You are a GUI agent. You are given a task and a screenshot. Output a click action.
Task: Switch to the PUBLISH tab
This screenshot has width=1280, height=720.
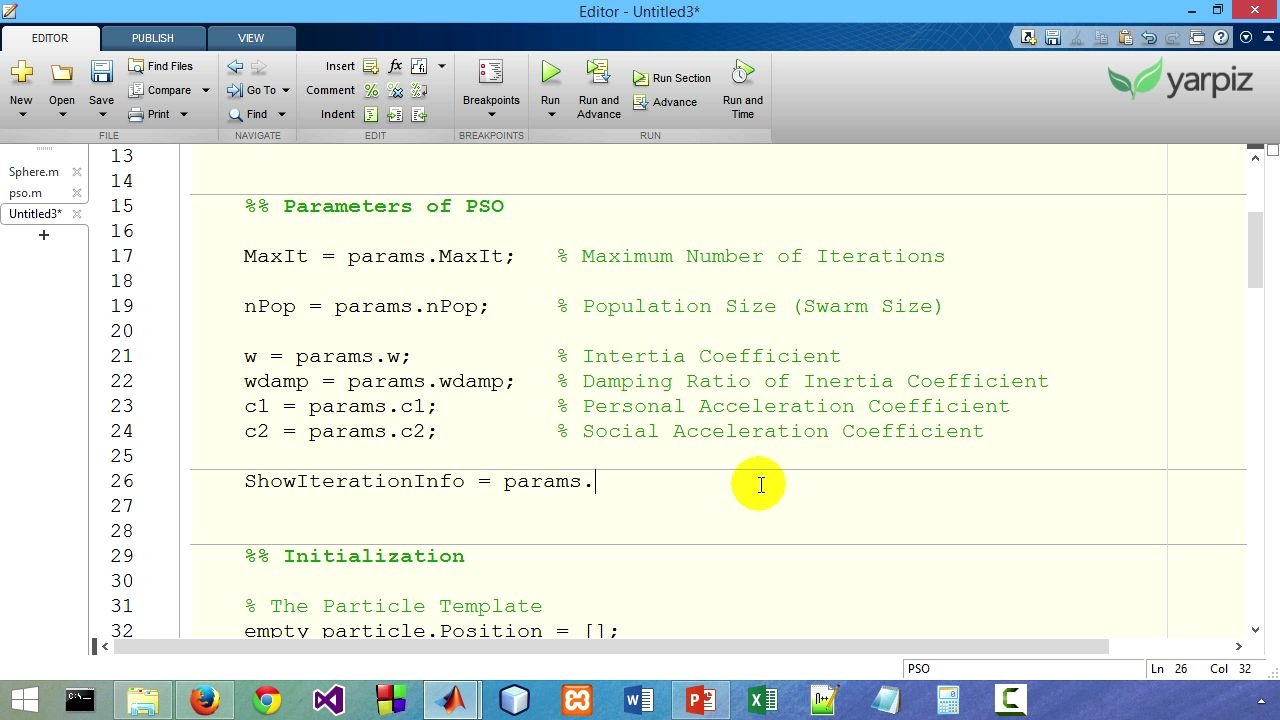[153, 38]
